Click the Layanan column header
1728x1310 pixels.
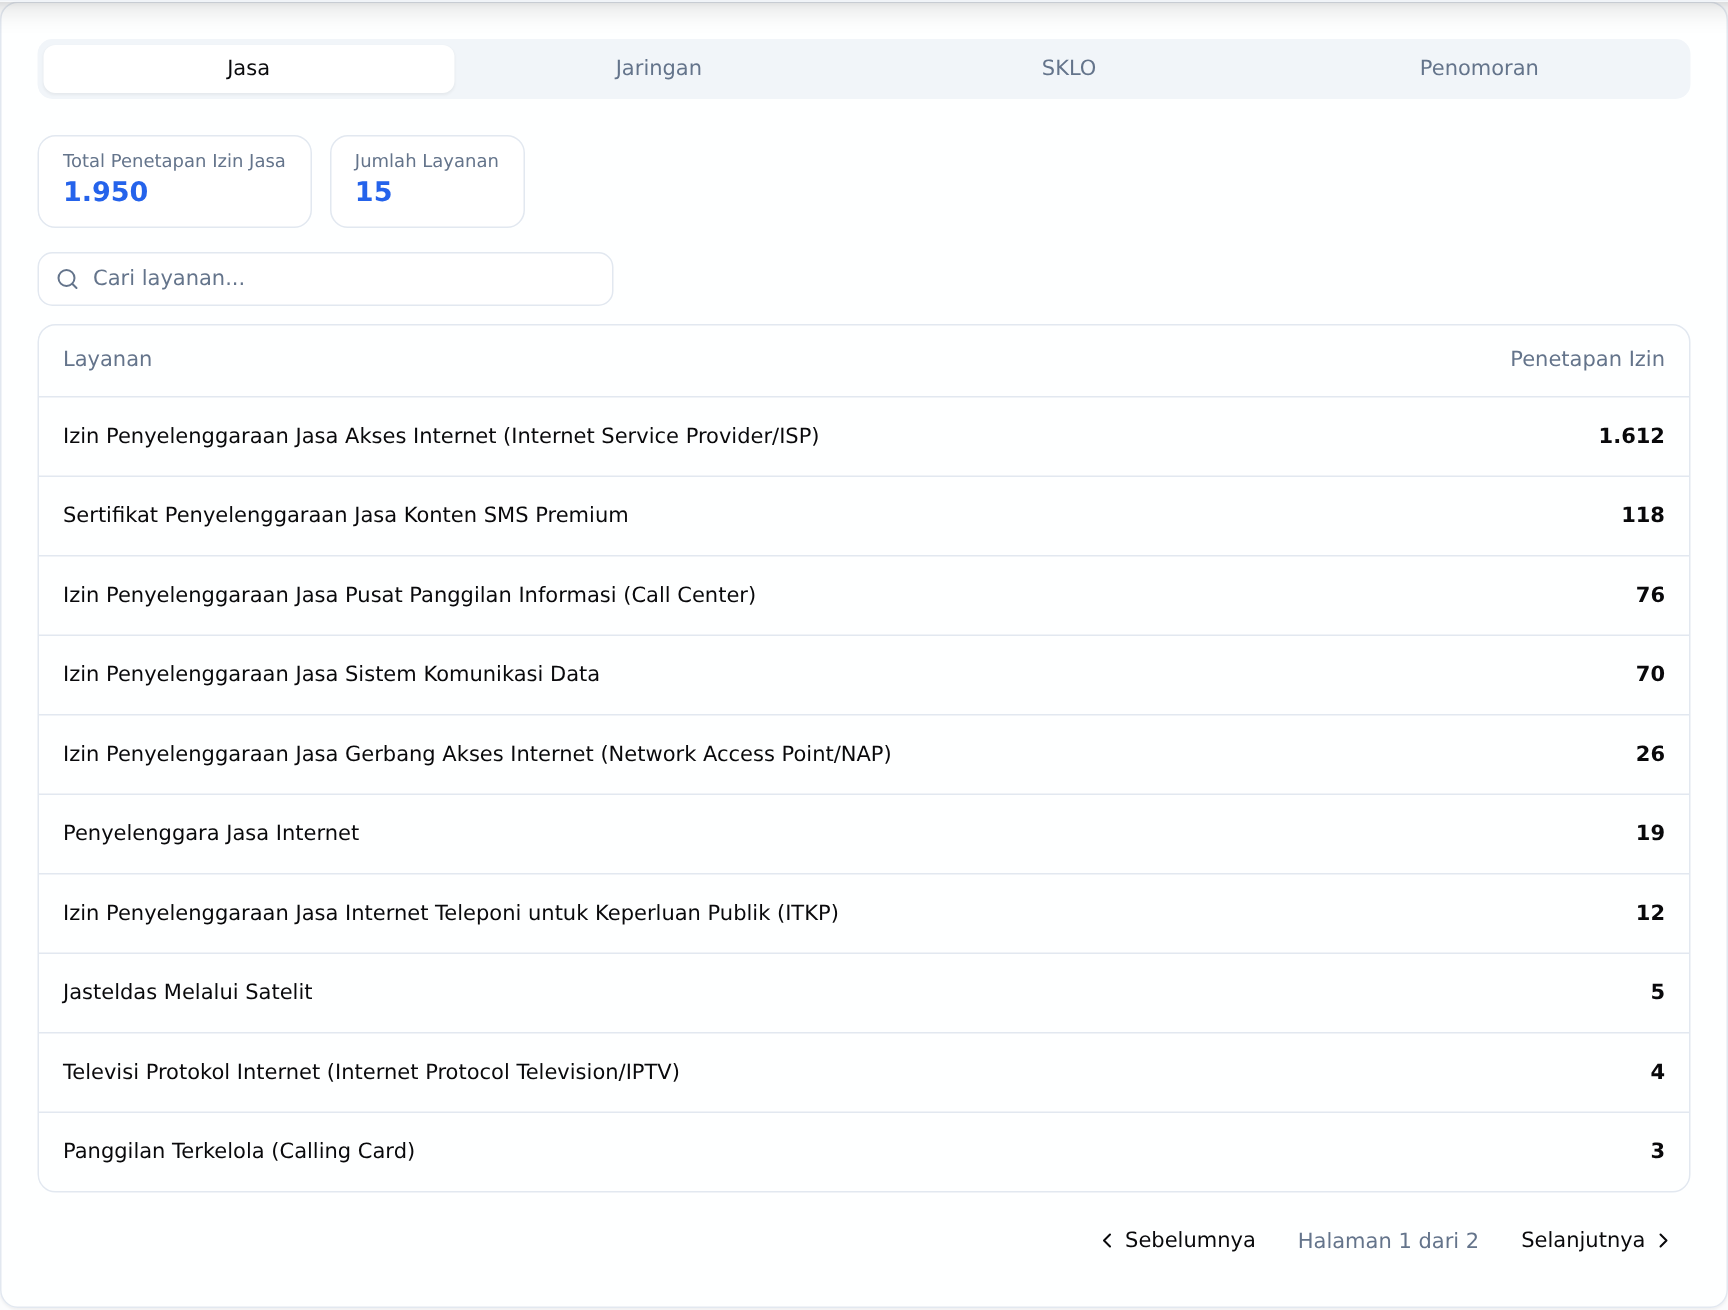coord(108,359)
